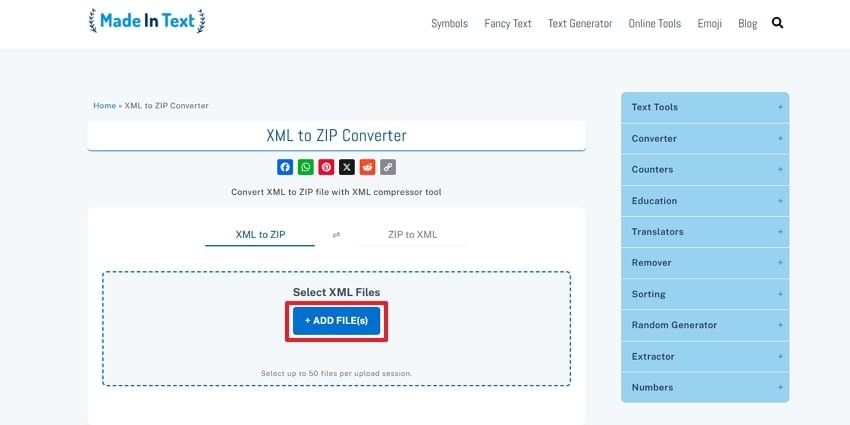Expand the Extractor section
850x425 pixels.
click(x=705, y=357)
